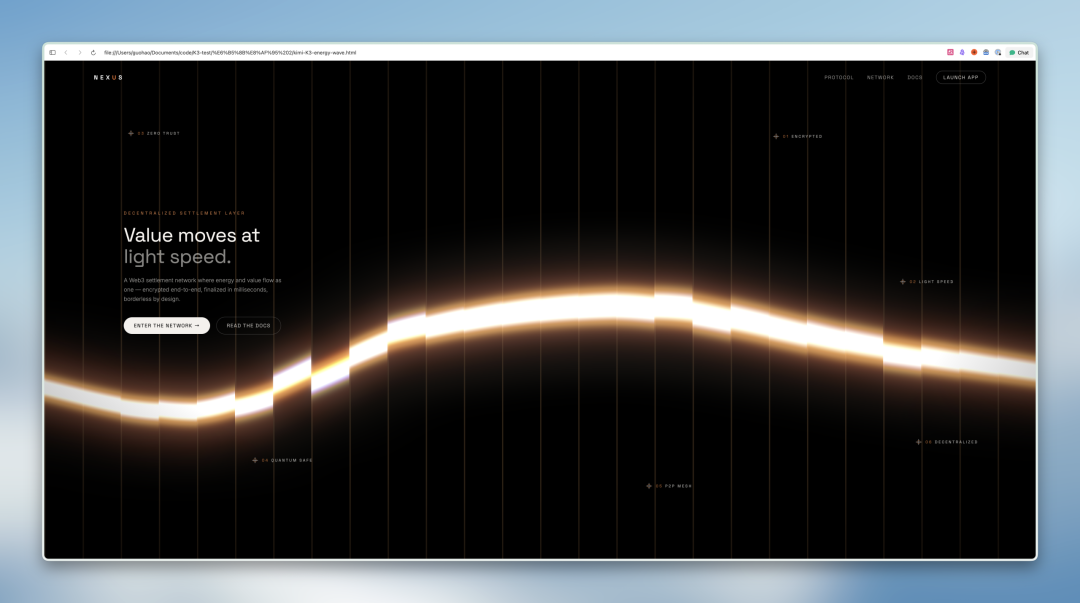Click the extension icon left of Chat
Screen dimensions: 1080x603
click(998, 52)
